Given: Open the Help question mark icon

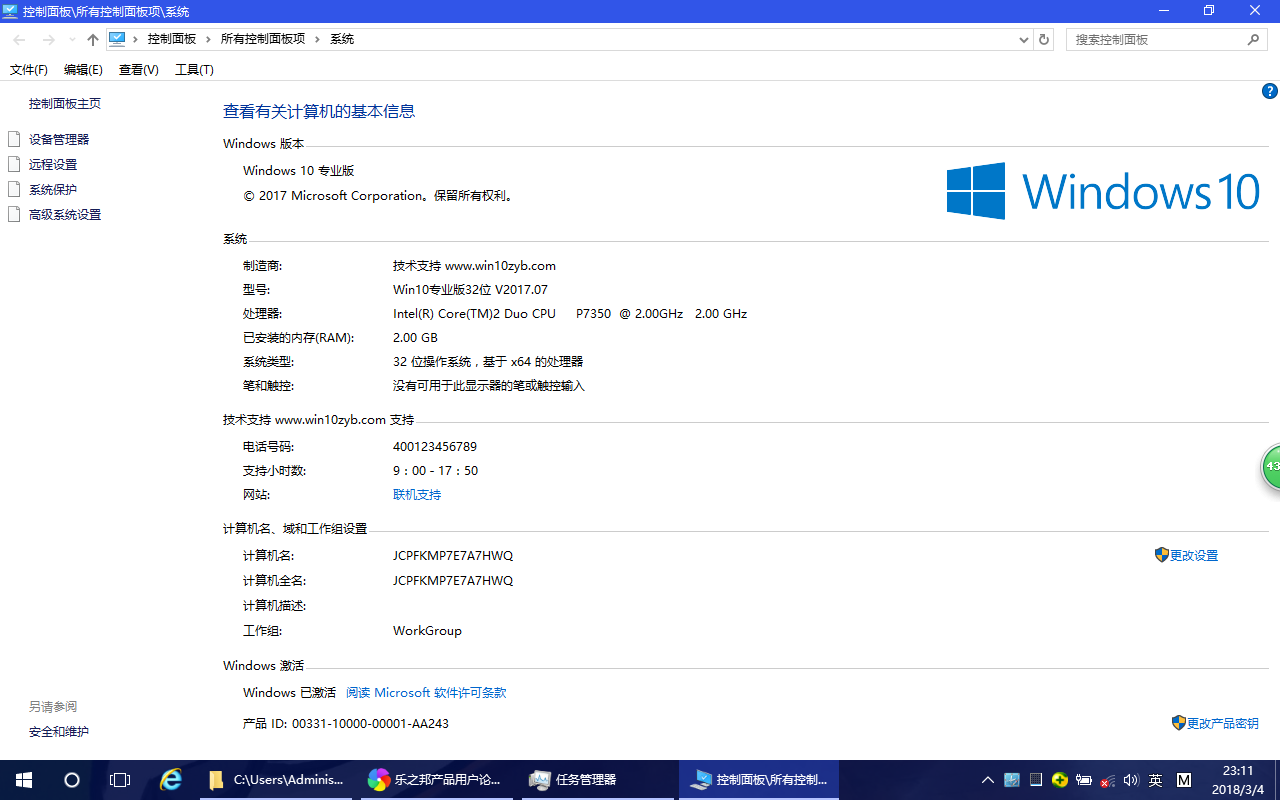Looking at the screenshot, I should click(x=1269, y=91).
